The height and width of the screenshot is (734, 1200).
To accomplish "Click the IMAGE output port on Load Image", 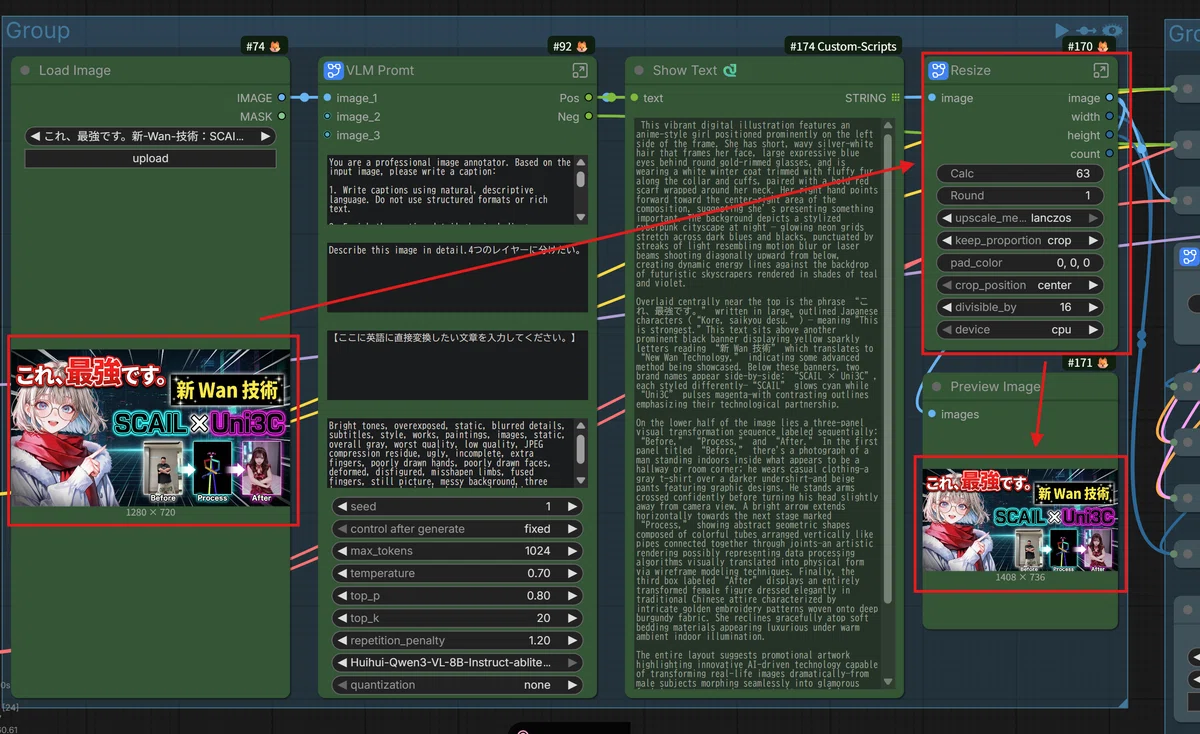I will click(282, 98).
